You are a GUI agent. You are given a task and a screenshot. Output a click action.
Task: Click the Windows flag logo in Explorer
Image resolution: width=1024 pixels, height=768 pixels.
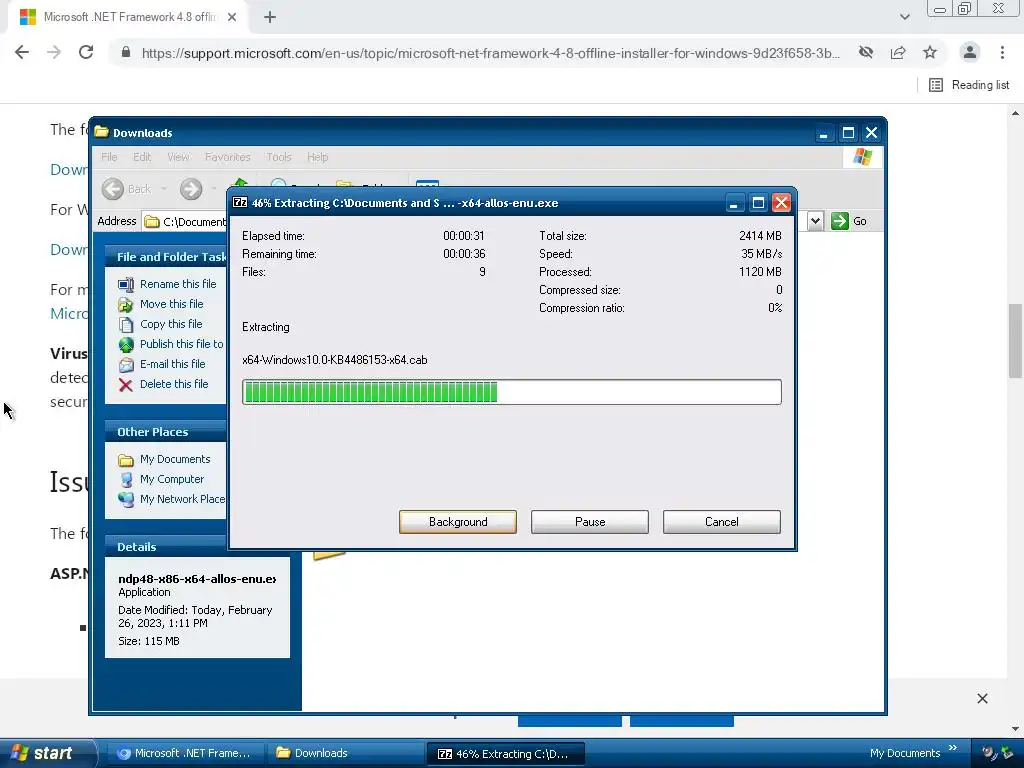tap(863, 157)
